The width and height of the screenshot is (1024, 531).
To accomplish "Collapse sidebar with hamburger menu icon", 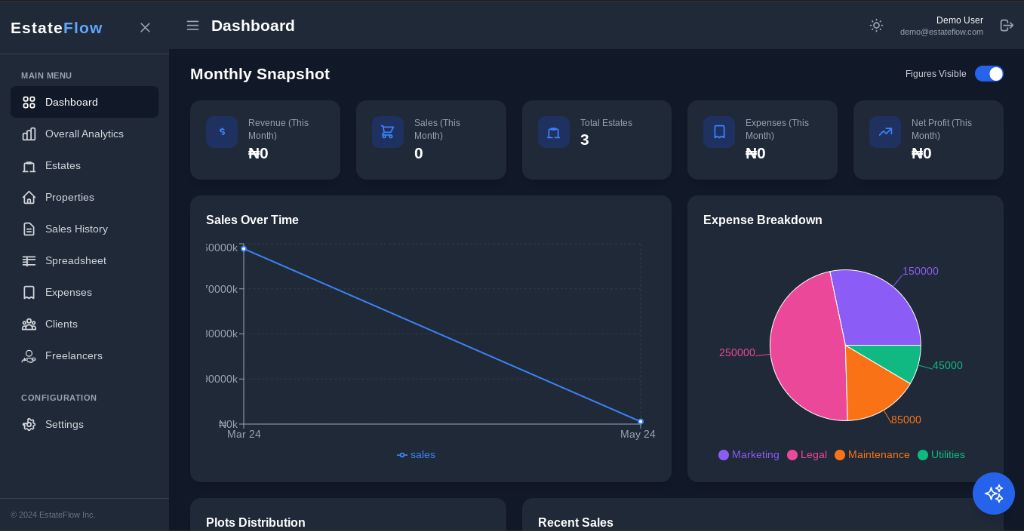I will [193, 26].
